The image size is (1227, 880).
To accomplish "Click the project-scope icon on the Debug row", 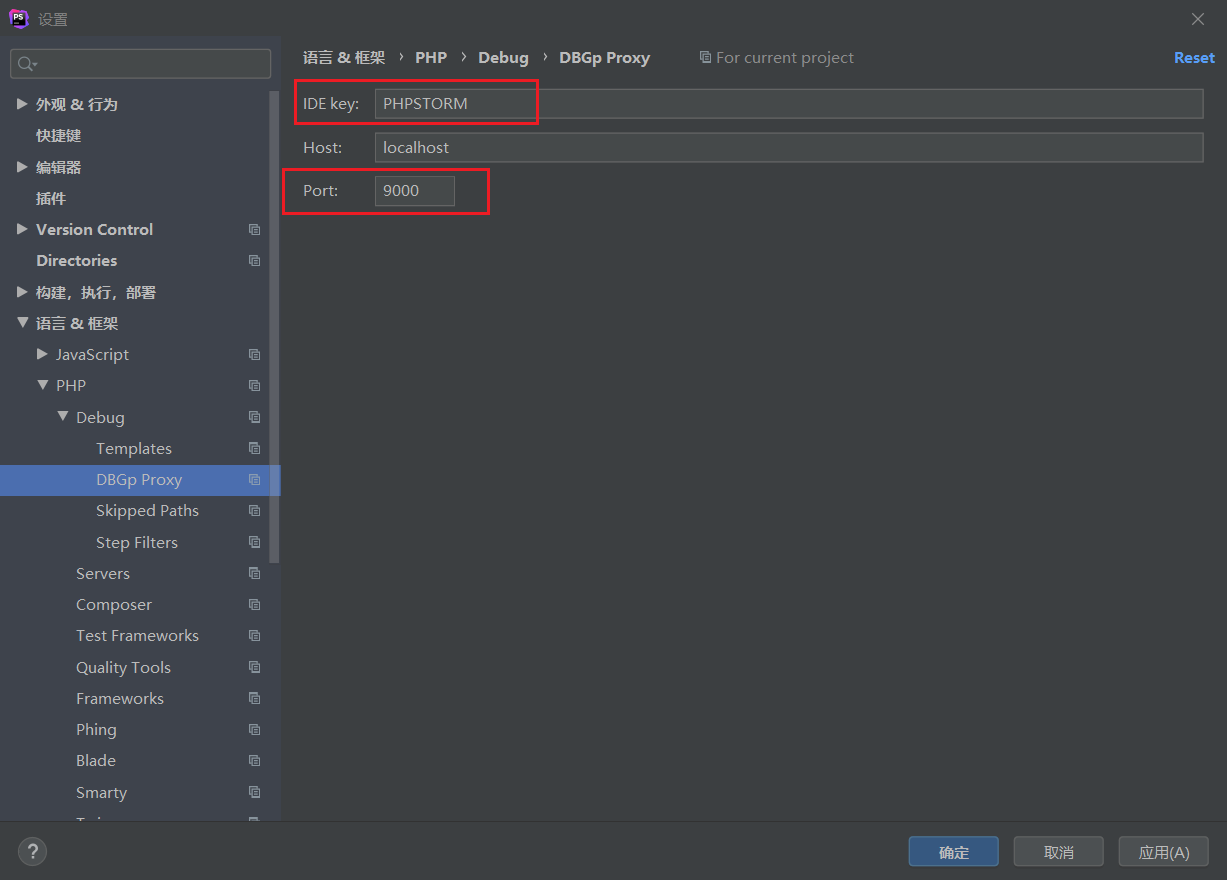I will pos(254,417).
